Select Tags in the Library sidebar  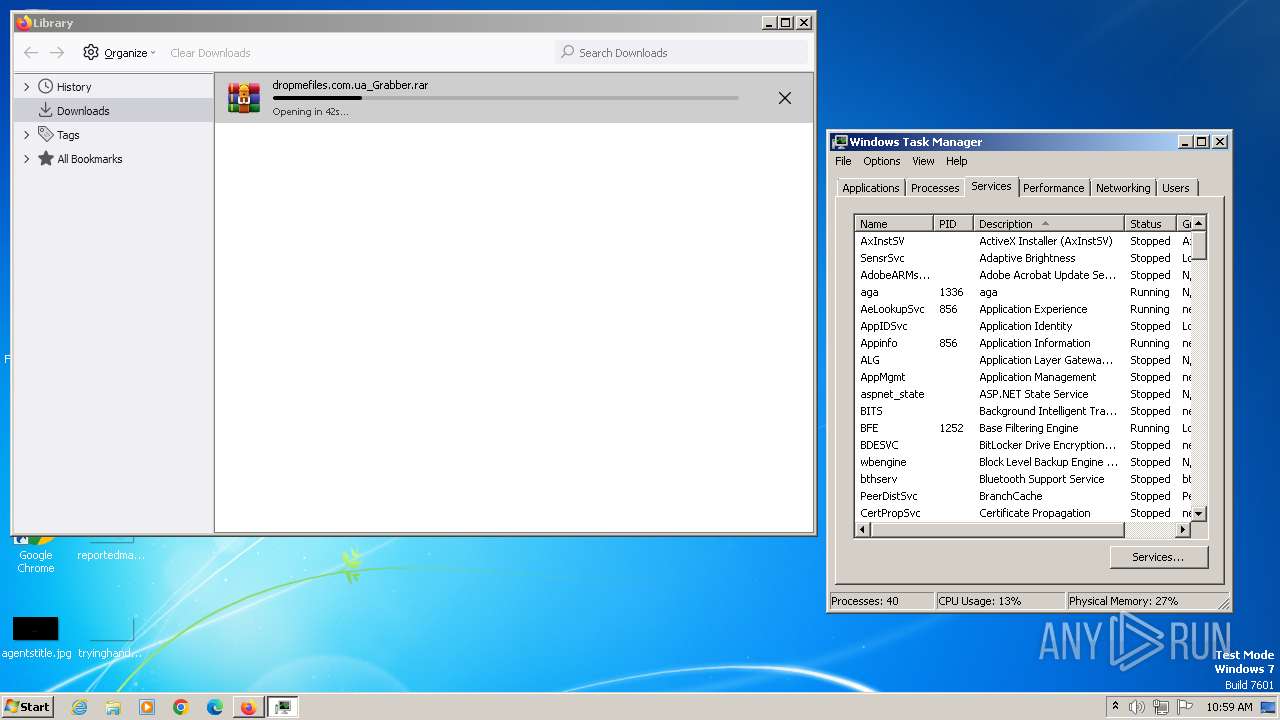pyautogui.click(x=68, y=135)
